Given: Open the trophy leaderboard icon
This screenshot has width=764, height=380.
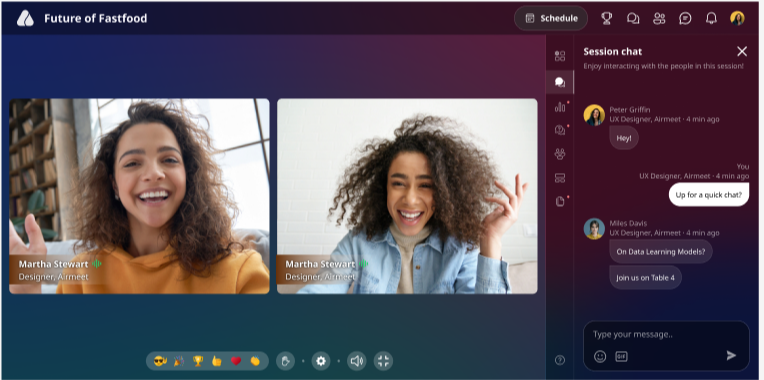Looking at the screenshot, I should coord(607,19).
